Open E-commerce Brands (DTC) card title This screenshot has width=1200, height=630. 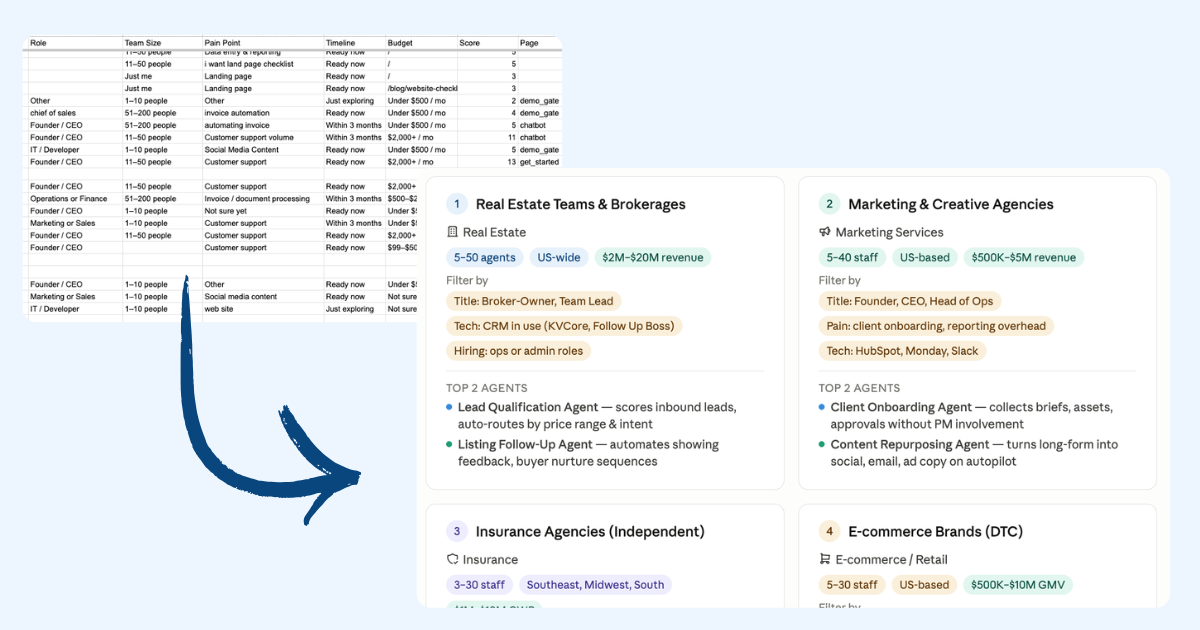tap(936, 531)
